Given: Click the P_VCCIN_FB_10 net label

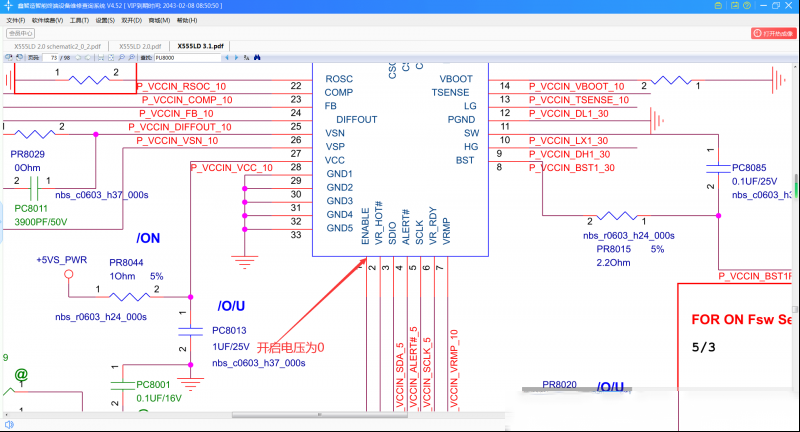Looking at the screenshot, I should 176,113.
